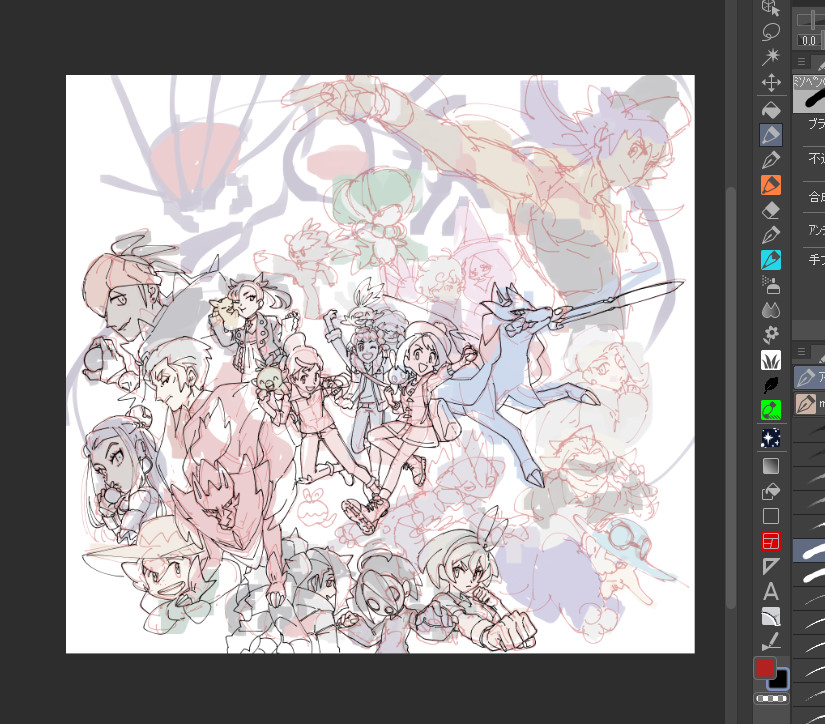Viewport: 825px width, 724px height.
Task: Select the pen nib tool above orange marker
Action: pyautogui.click(x=771, y=159)
